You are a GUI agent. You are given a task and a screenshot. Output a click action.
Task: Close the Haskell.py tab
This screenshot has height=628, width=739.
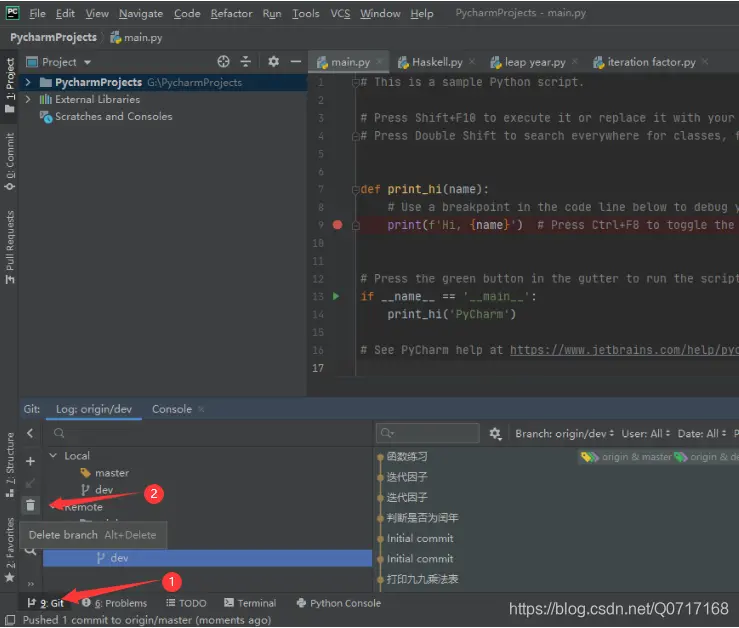pos(472,62)
